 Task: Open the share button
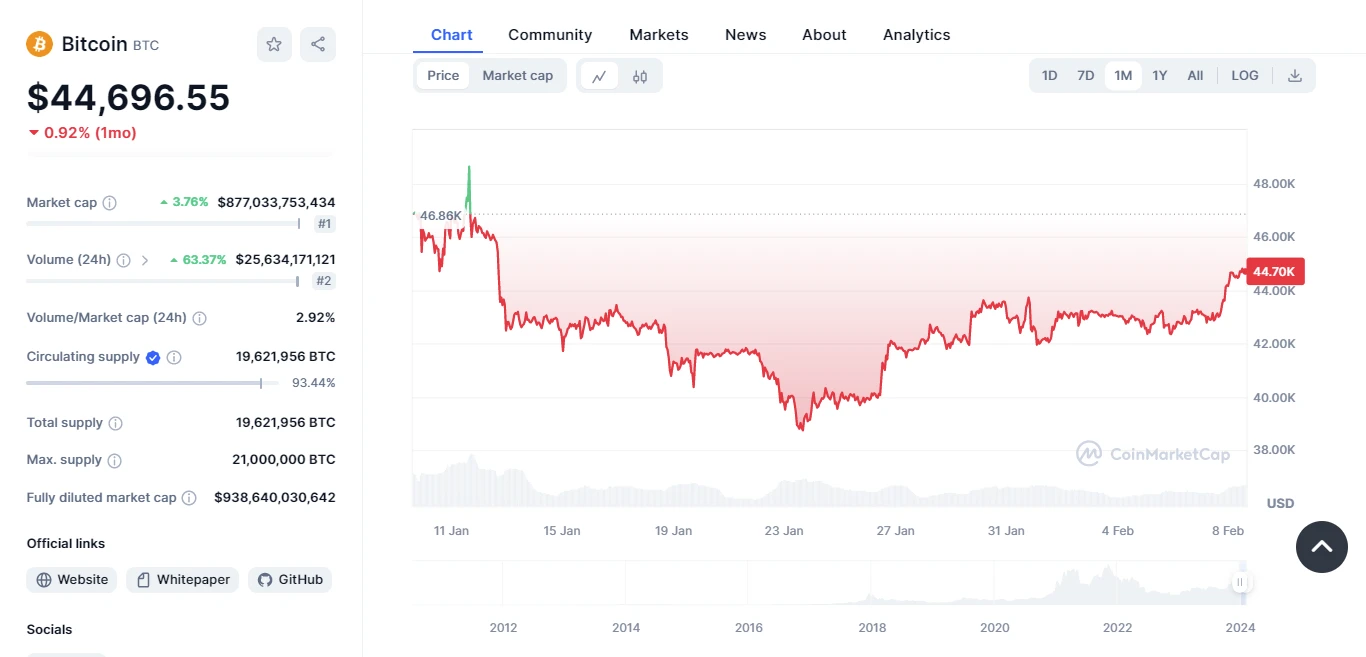click(x=318, y=44)
